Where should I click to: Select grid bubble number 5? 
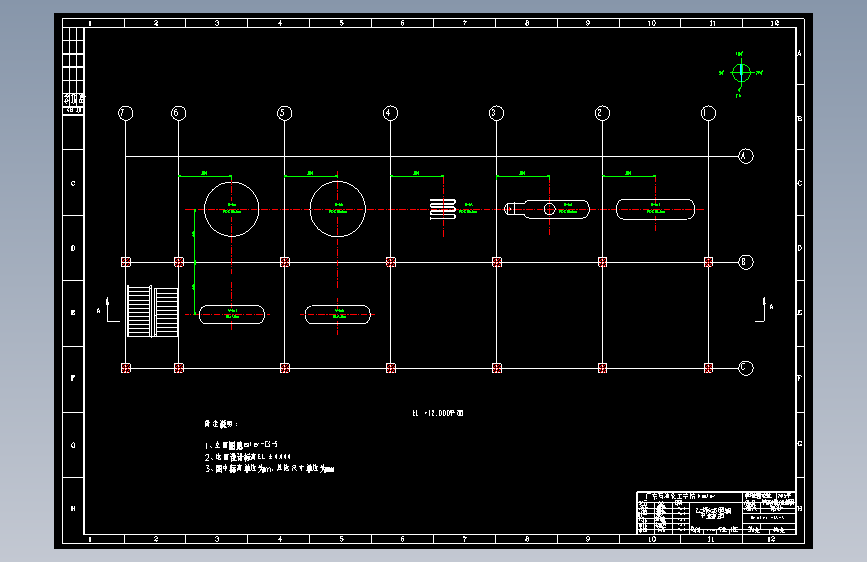point(284,113)
